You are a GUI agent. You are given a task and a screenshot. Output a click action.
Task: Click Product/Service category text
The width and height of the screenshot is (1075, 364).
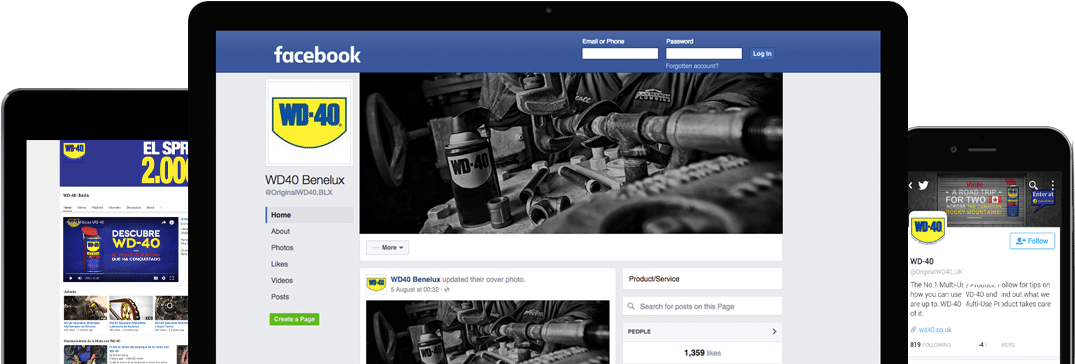654,279
